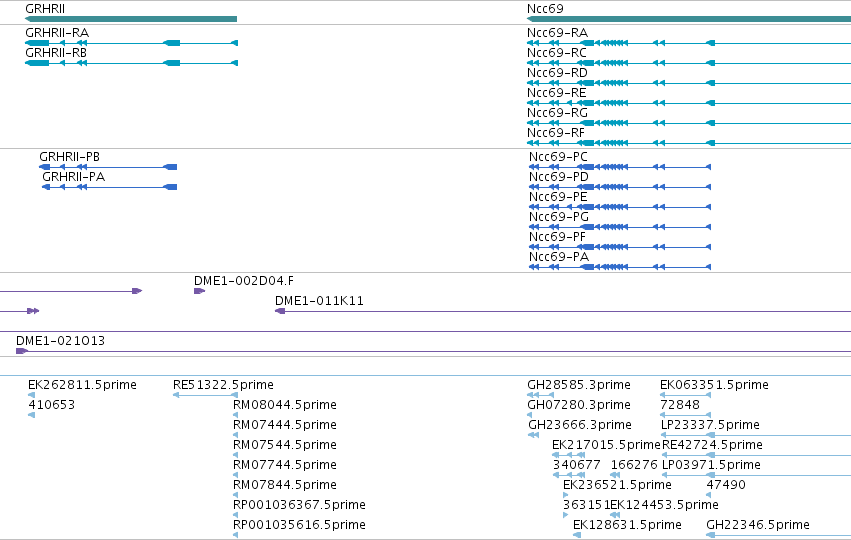
Task: Select the LP23337.5prime EST label
Action: coord(710,425)
